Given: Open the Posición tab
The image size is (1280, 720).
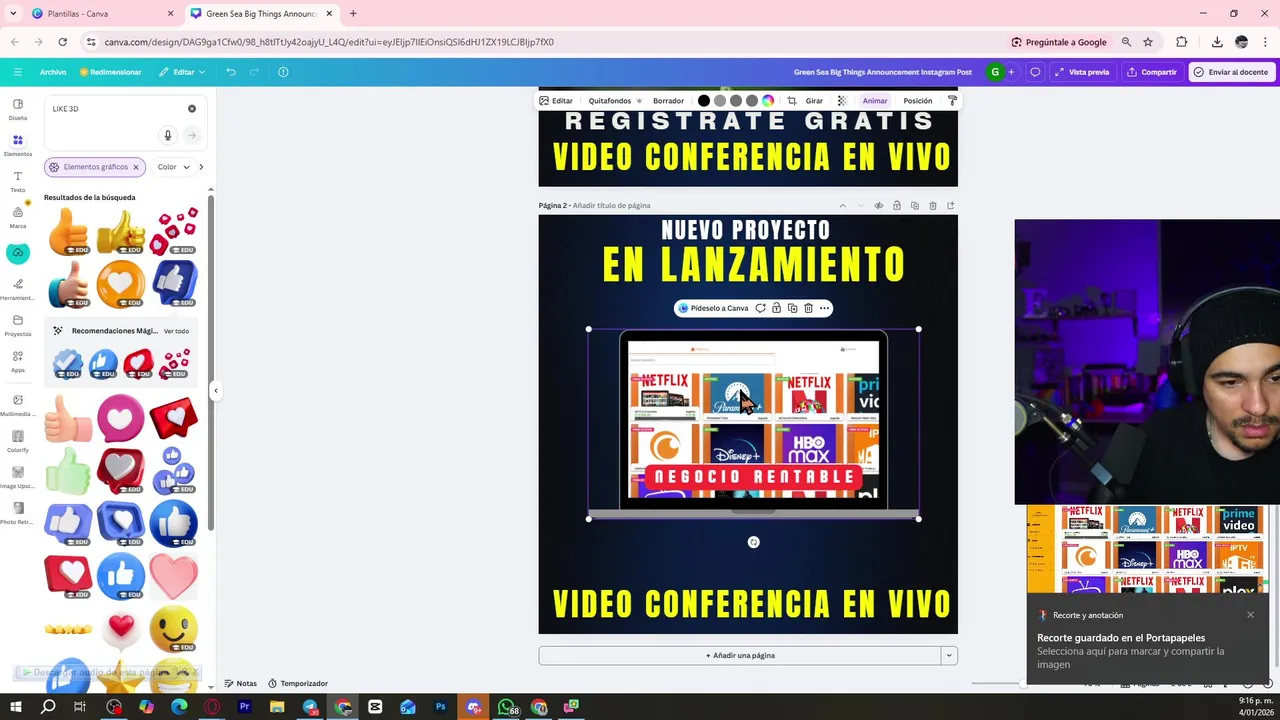Looking at the screenshot, I should (918, 101).
